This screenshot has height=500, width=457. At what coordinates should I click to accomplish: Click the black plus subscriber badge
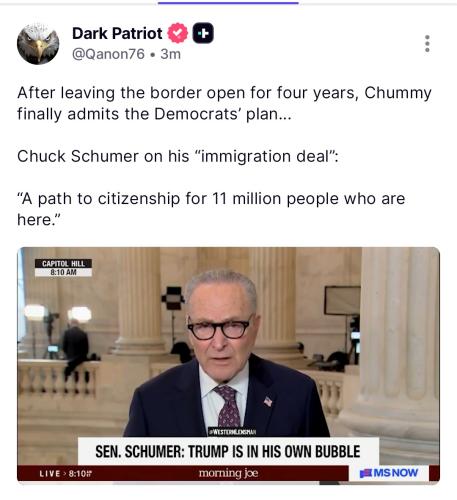(203, 33)
